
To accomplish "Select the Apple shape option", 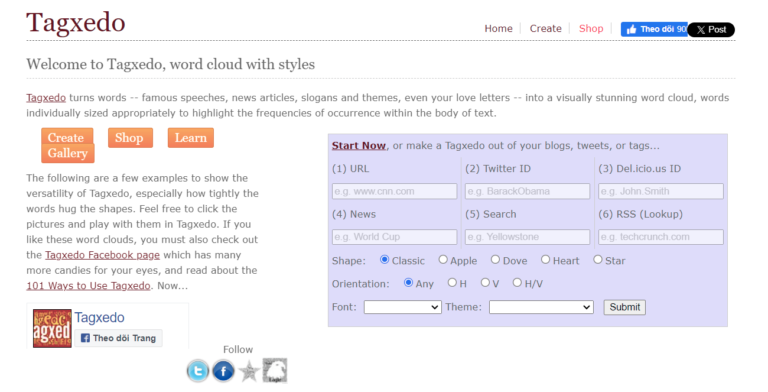I will pos(443,260).
